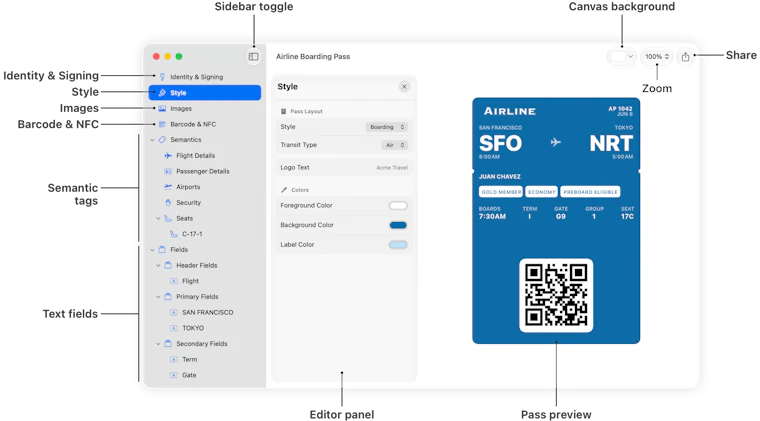Select the Identity & Signing sidebar item
Screen dimensions: 760x421
(205, 77)
